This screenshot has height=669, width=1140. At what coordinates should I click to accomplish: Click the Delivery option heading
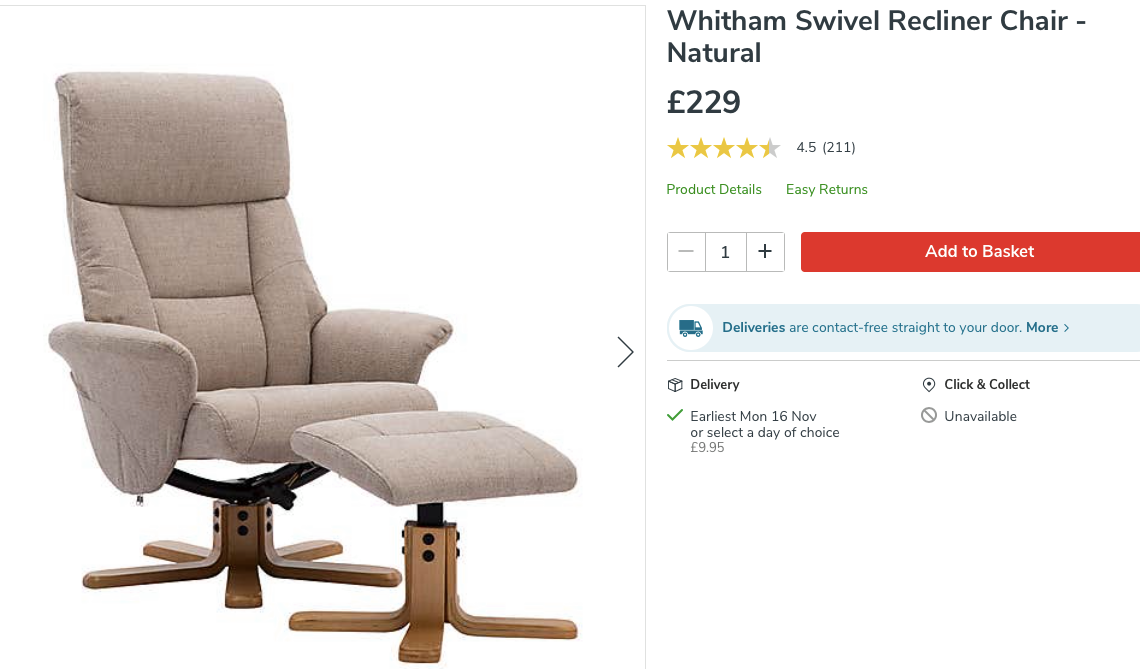[715, 385]
